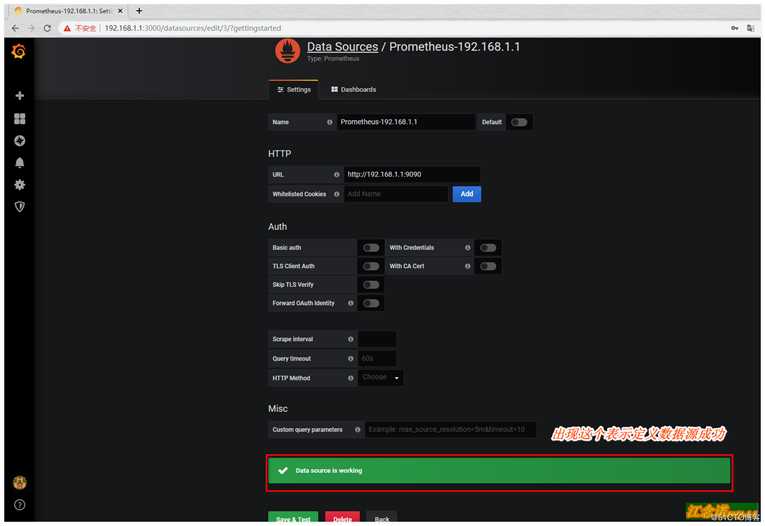Click the info icon beside With CA Cert

pyautogui.click(x=467, y=266)
